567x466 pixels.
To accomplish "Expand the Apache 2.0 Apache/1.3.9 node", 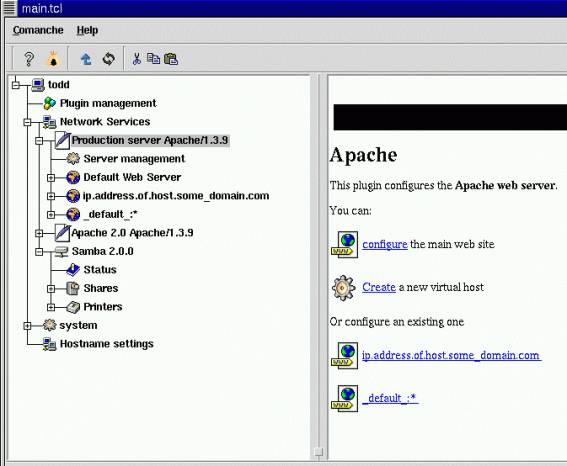I will pyautogui.click(x=39, y=233).
